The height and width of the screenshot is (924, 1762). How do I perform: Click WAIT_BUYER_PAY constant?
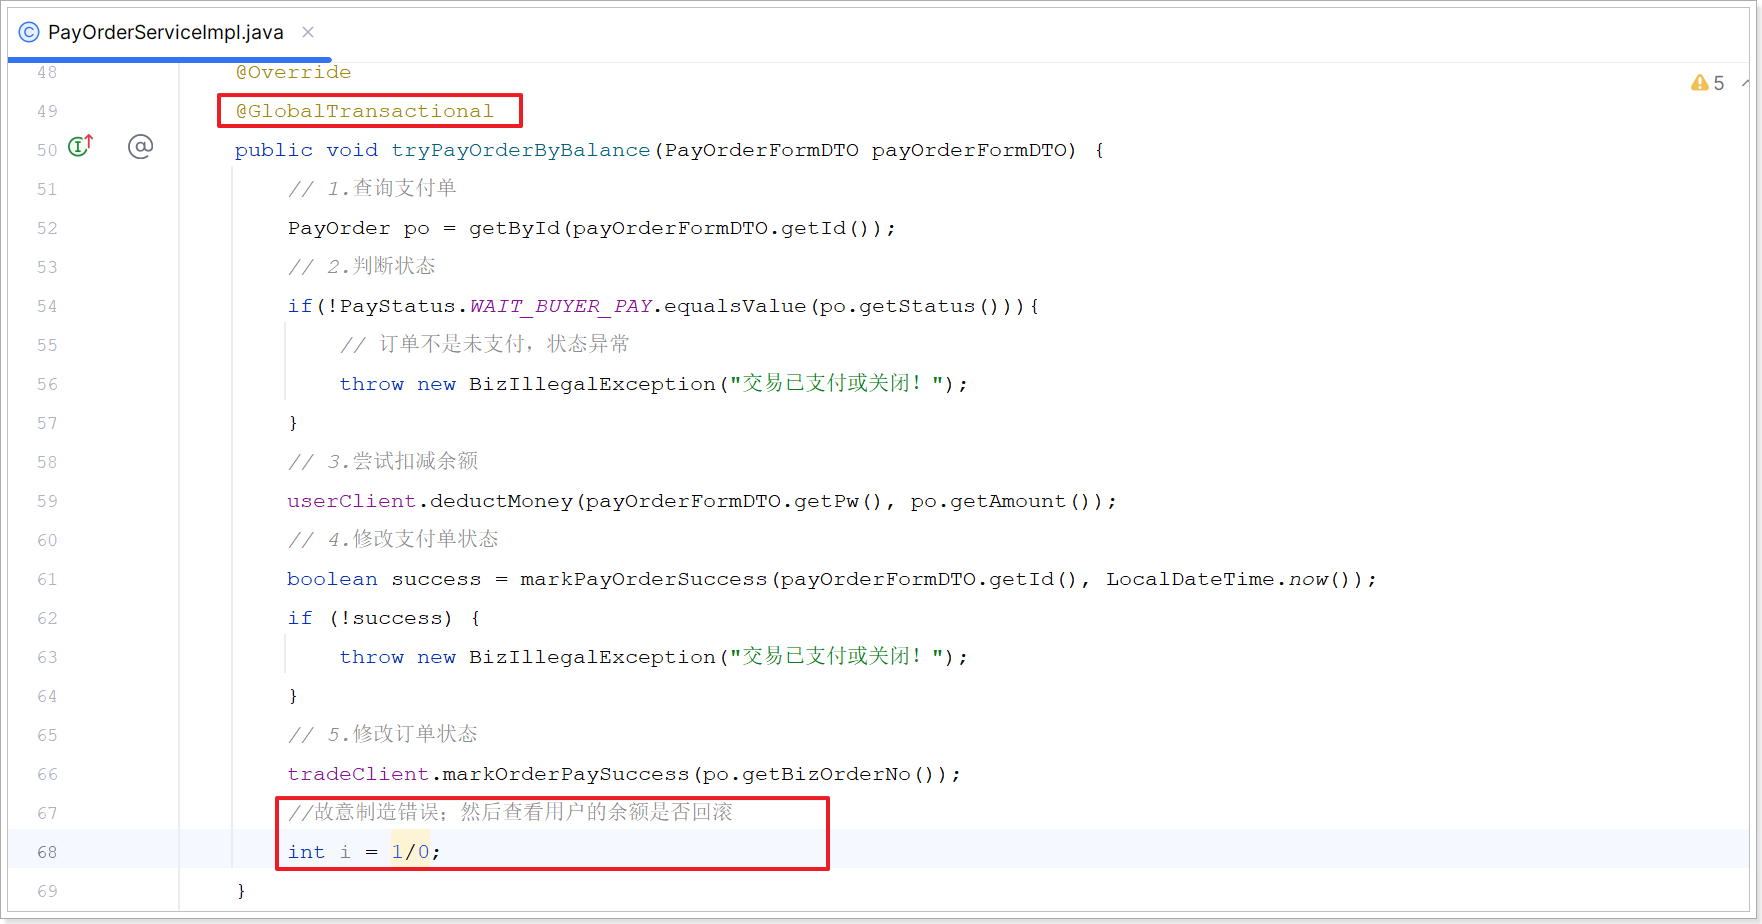point(560,306)
